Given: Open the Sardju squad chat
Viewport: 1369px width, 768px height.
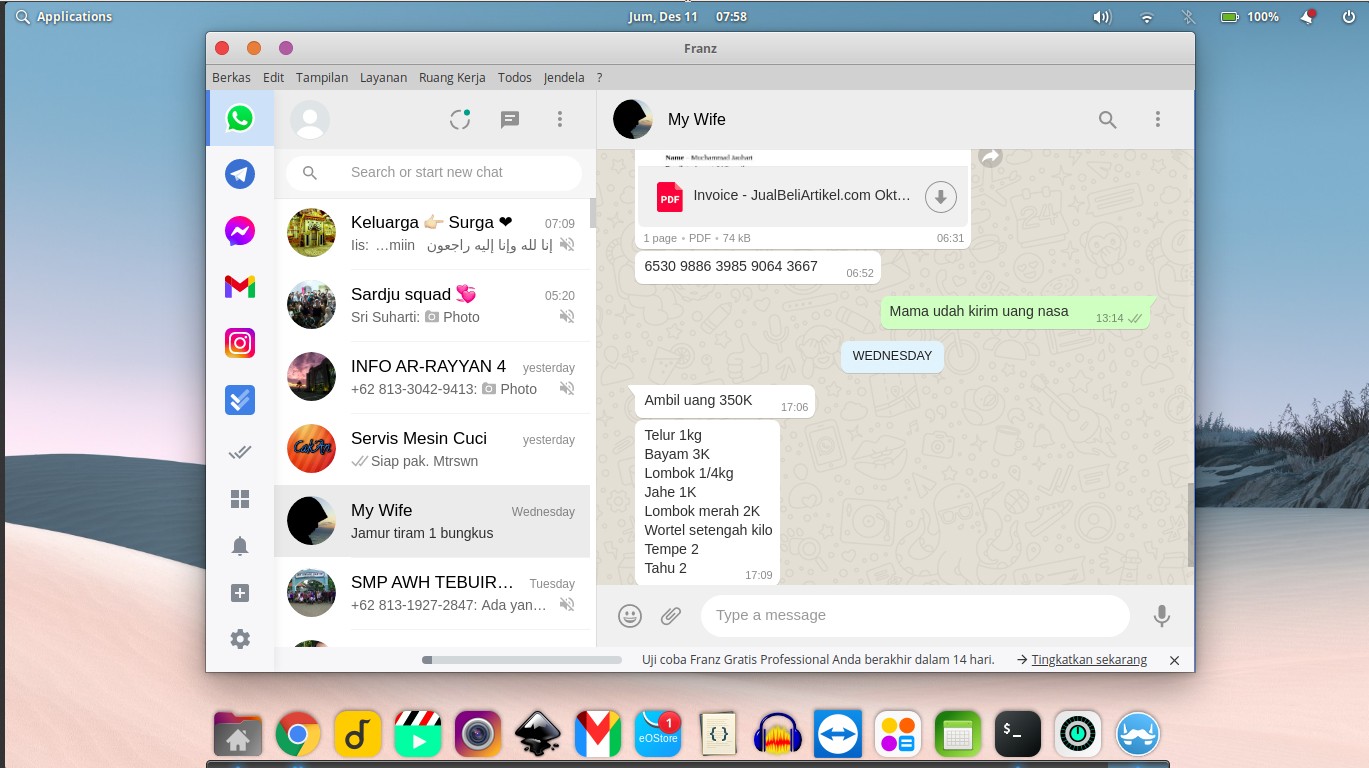Looking at the screenshot, I should 432,306.
